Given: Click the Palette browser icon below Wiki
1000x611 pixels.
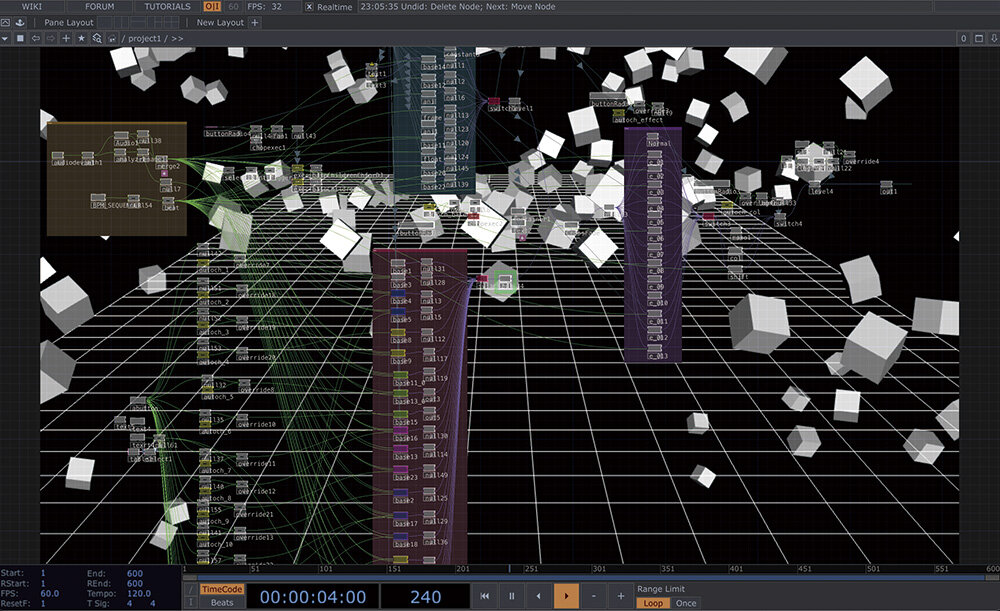Looking at the screenshot, I should coord(6,22).
